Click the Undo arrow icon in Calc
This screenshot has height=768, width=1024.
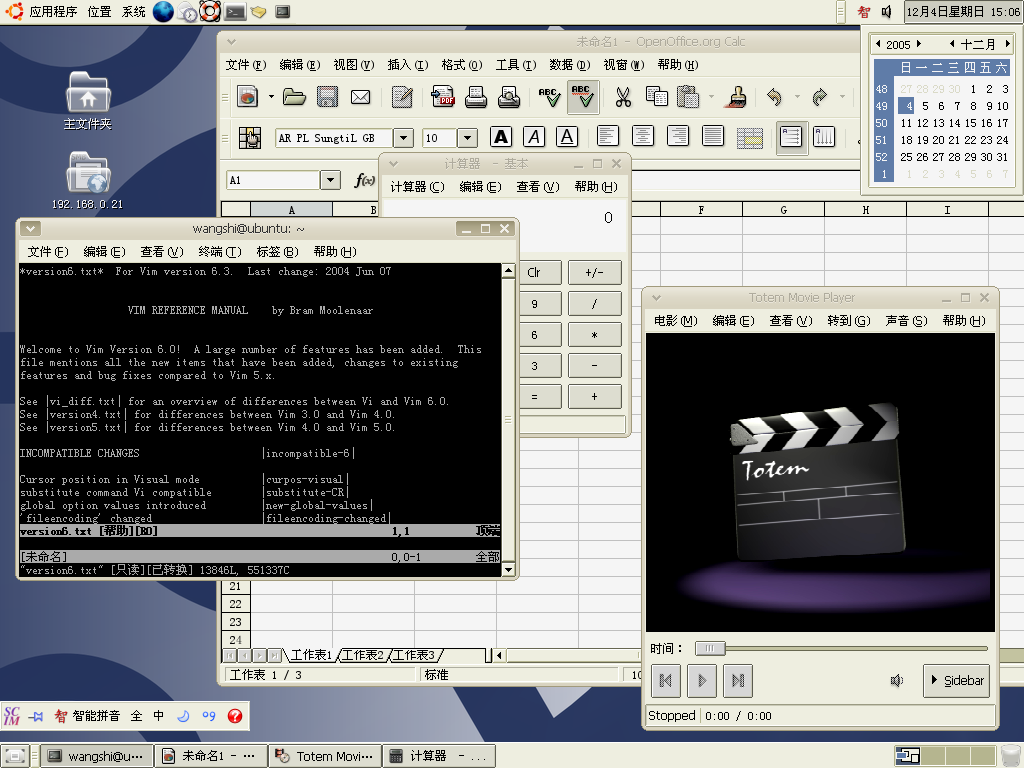click(x=775, y=97)
